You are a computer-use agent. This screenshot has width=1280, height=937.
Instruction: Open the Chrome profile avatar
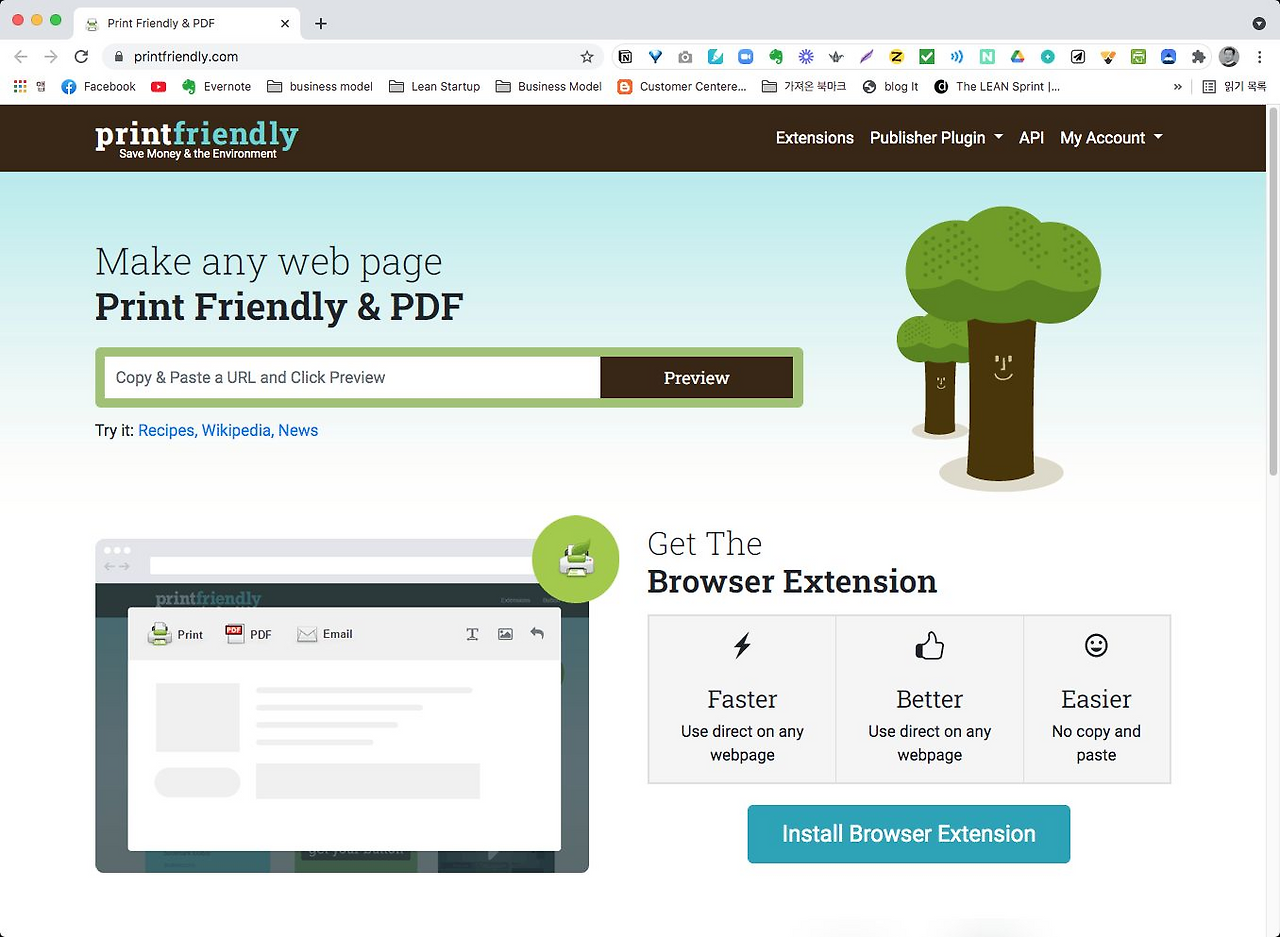click(1229, 57)
